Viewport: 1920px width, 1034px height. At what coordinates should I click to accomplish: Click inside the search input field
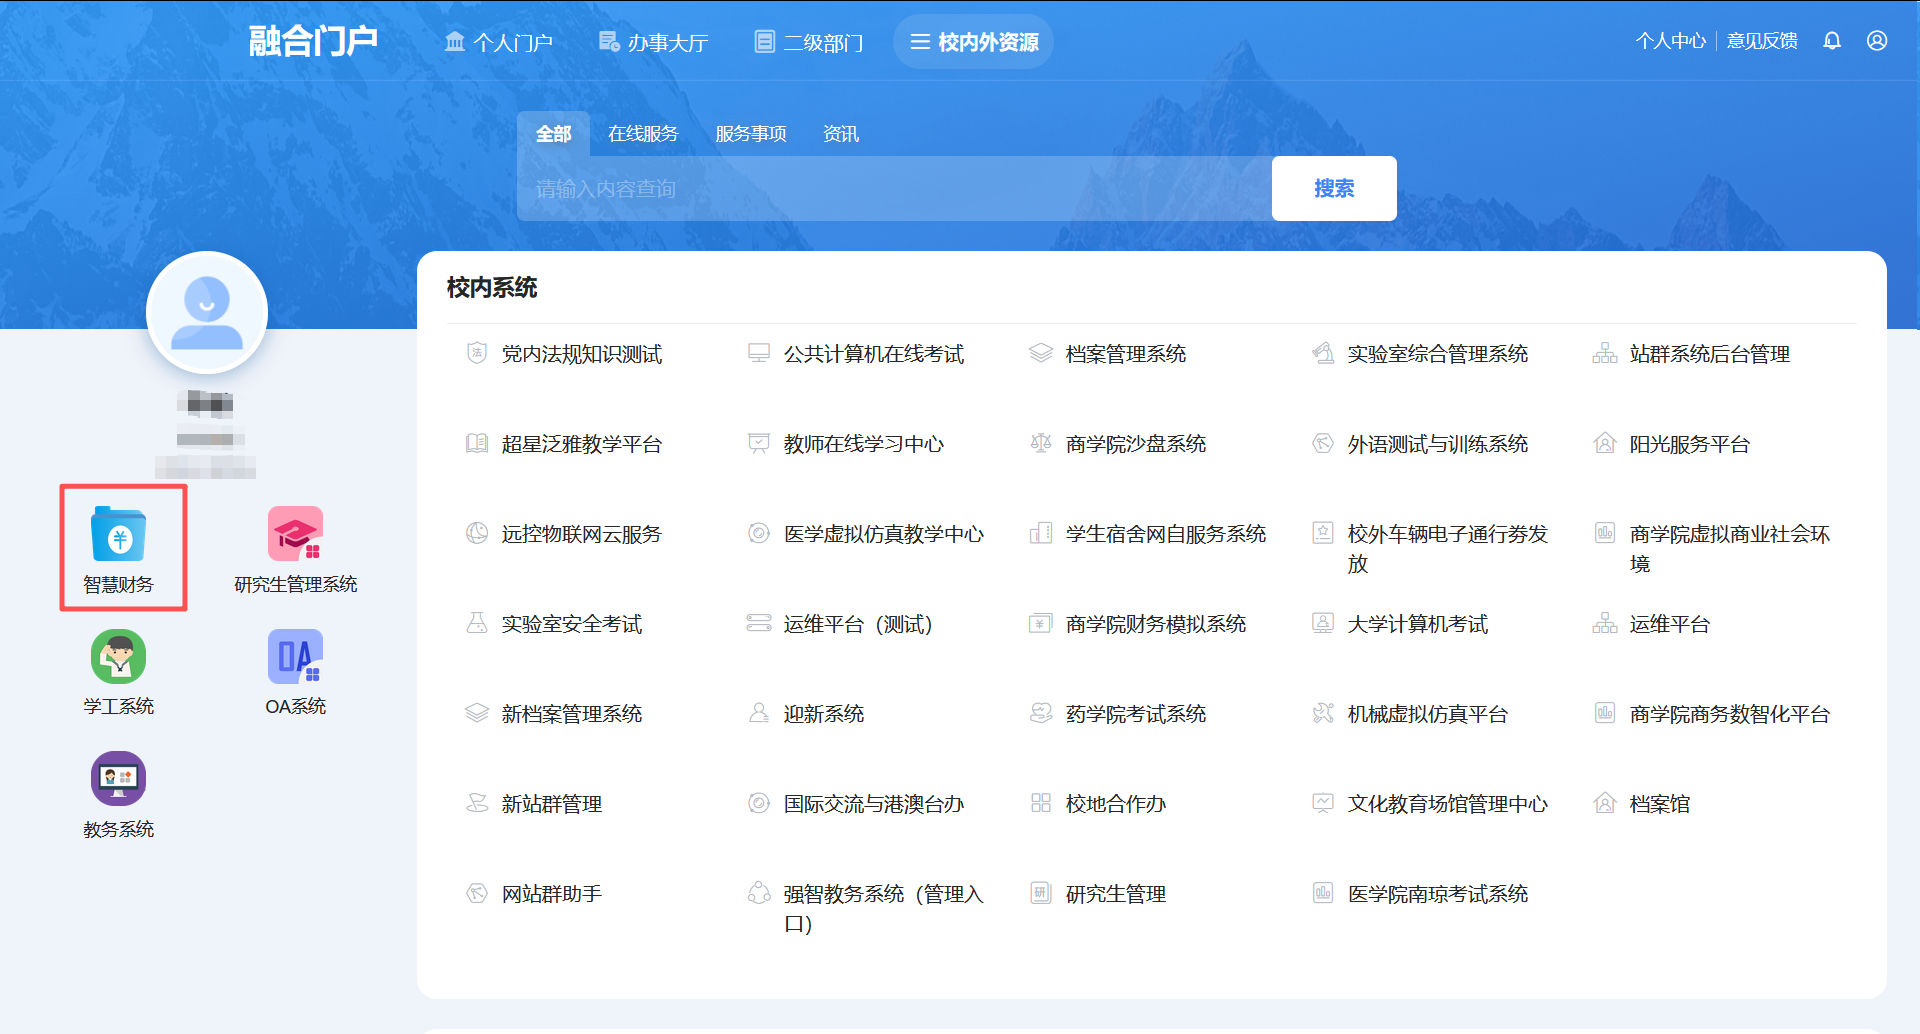[890, 188]
